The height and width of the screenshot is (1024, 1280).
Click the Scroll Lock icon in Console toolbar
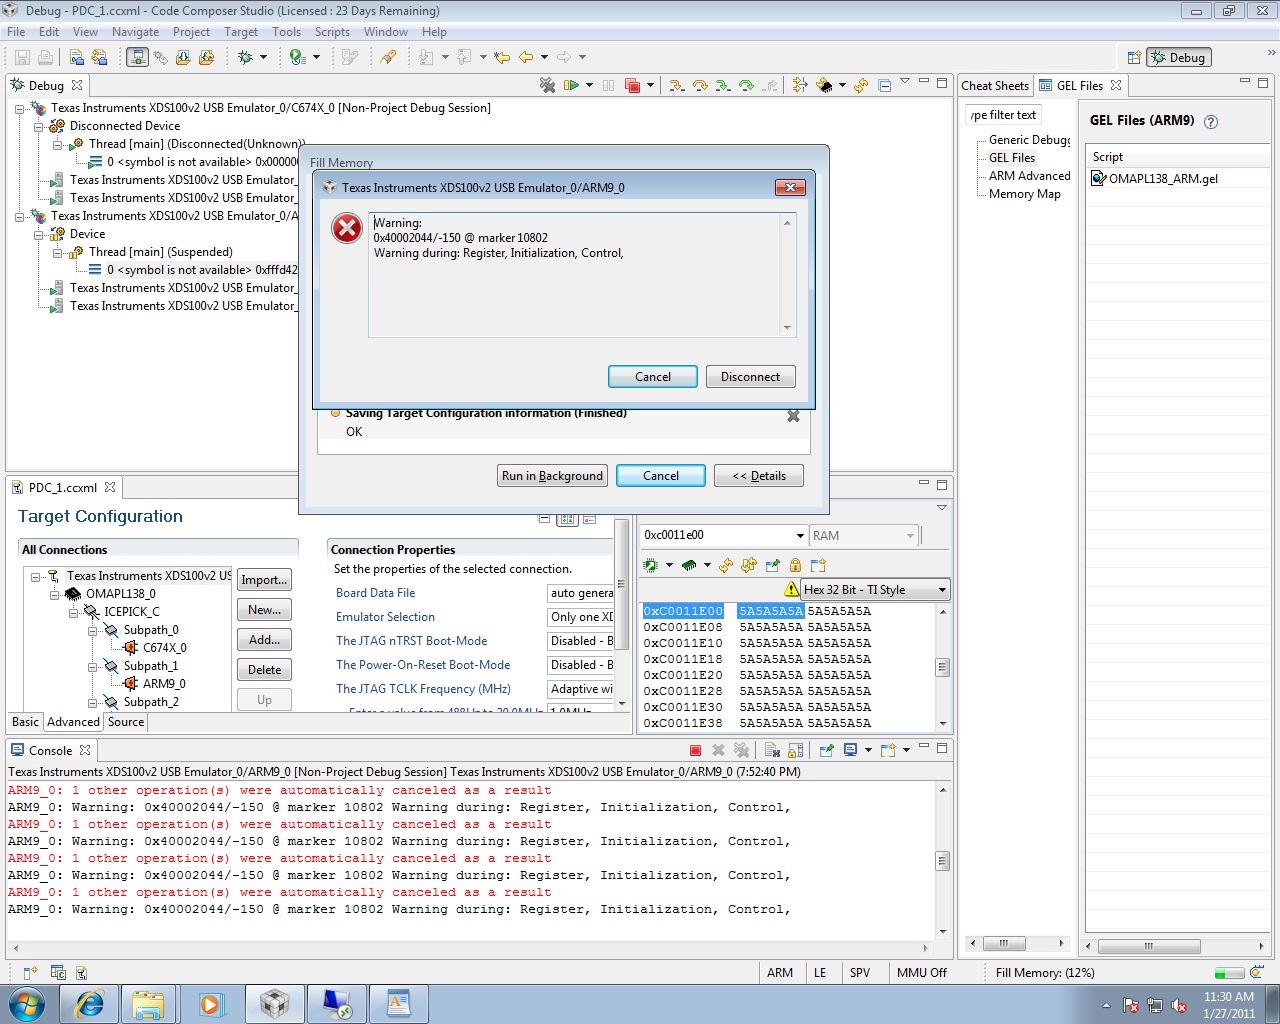coord(795,750)
